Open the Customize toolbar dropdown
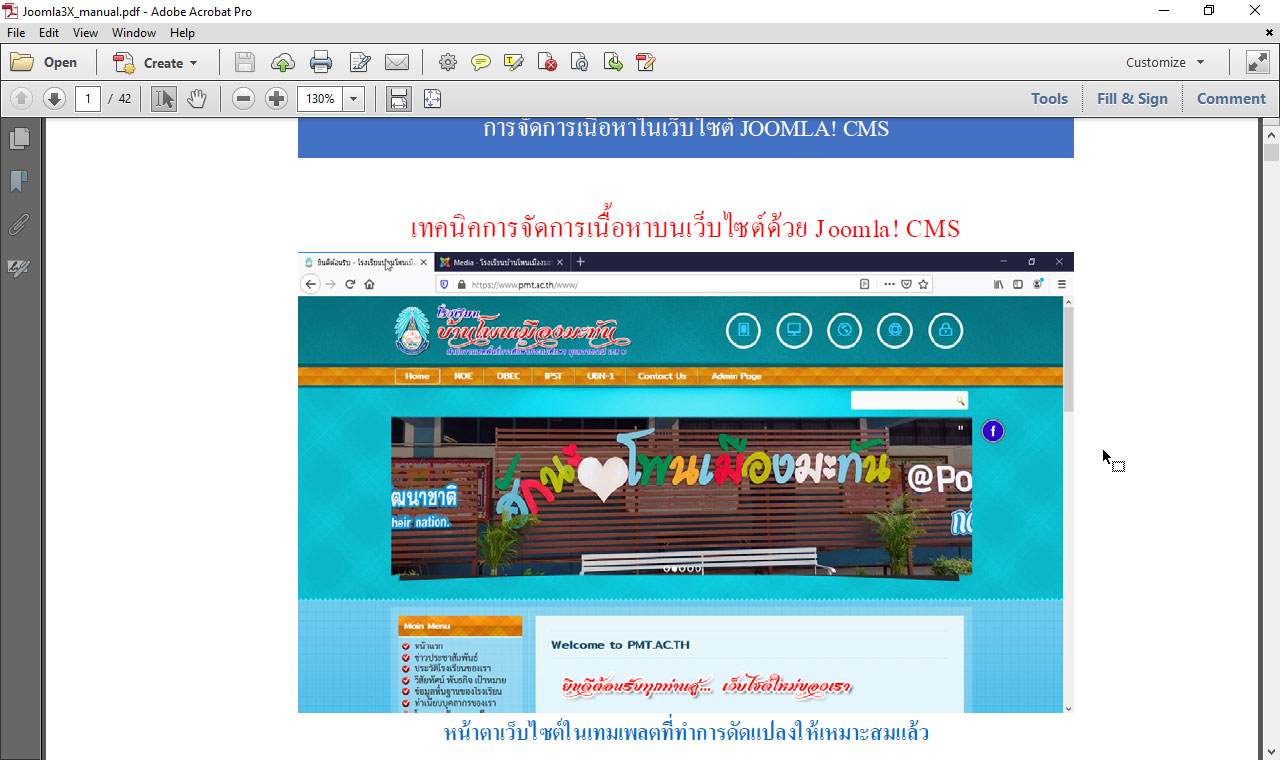The height and width of the screenshot is (760, 1280). point(1165,62)
